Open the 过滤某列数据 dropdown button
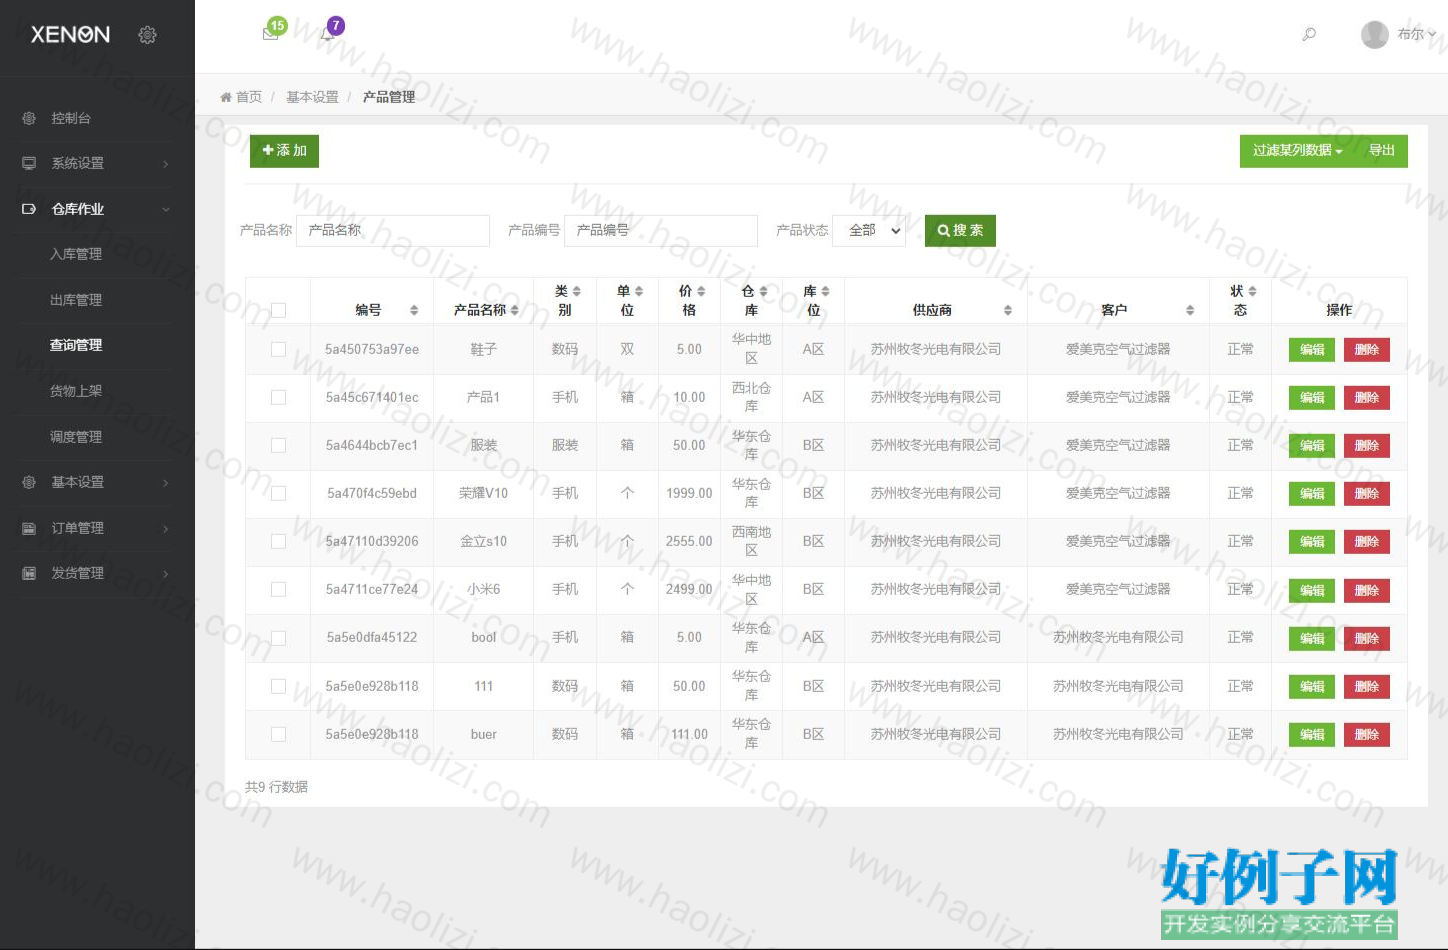1448x950 pixels. (x=1298, y=150)
